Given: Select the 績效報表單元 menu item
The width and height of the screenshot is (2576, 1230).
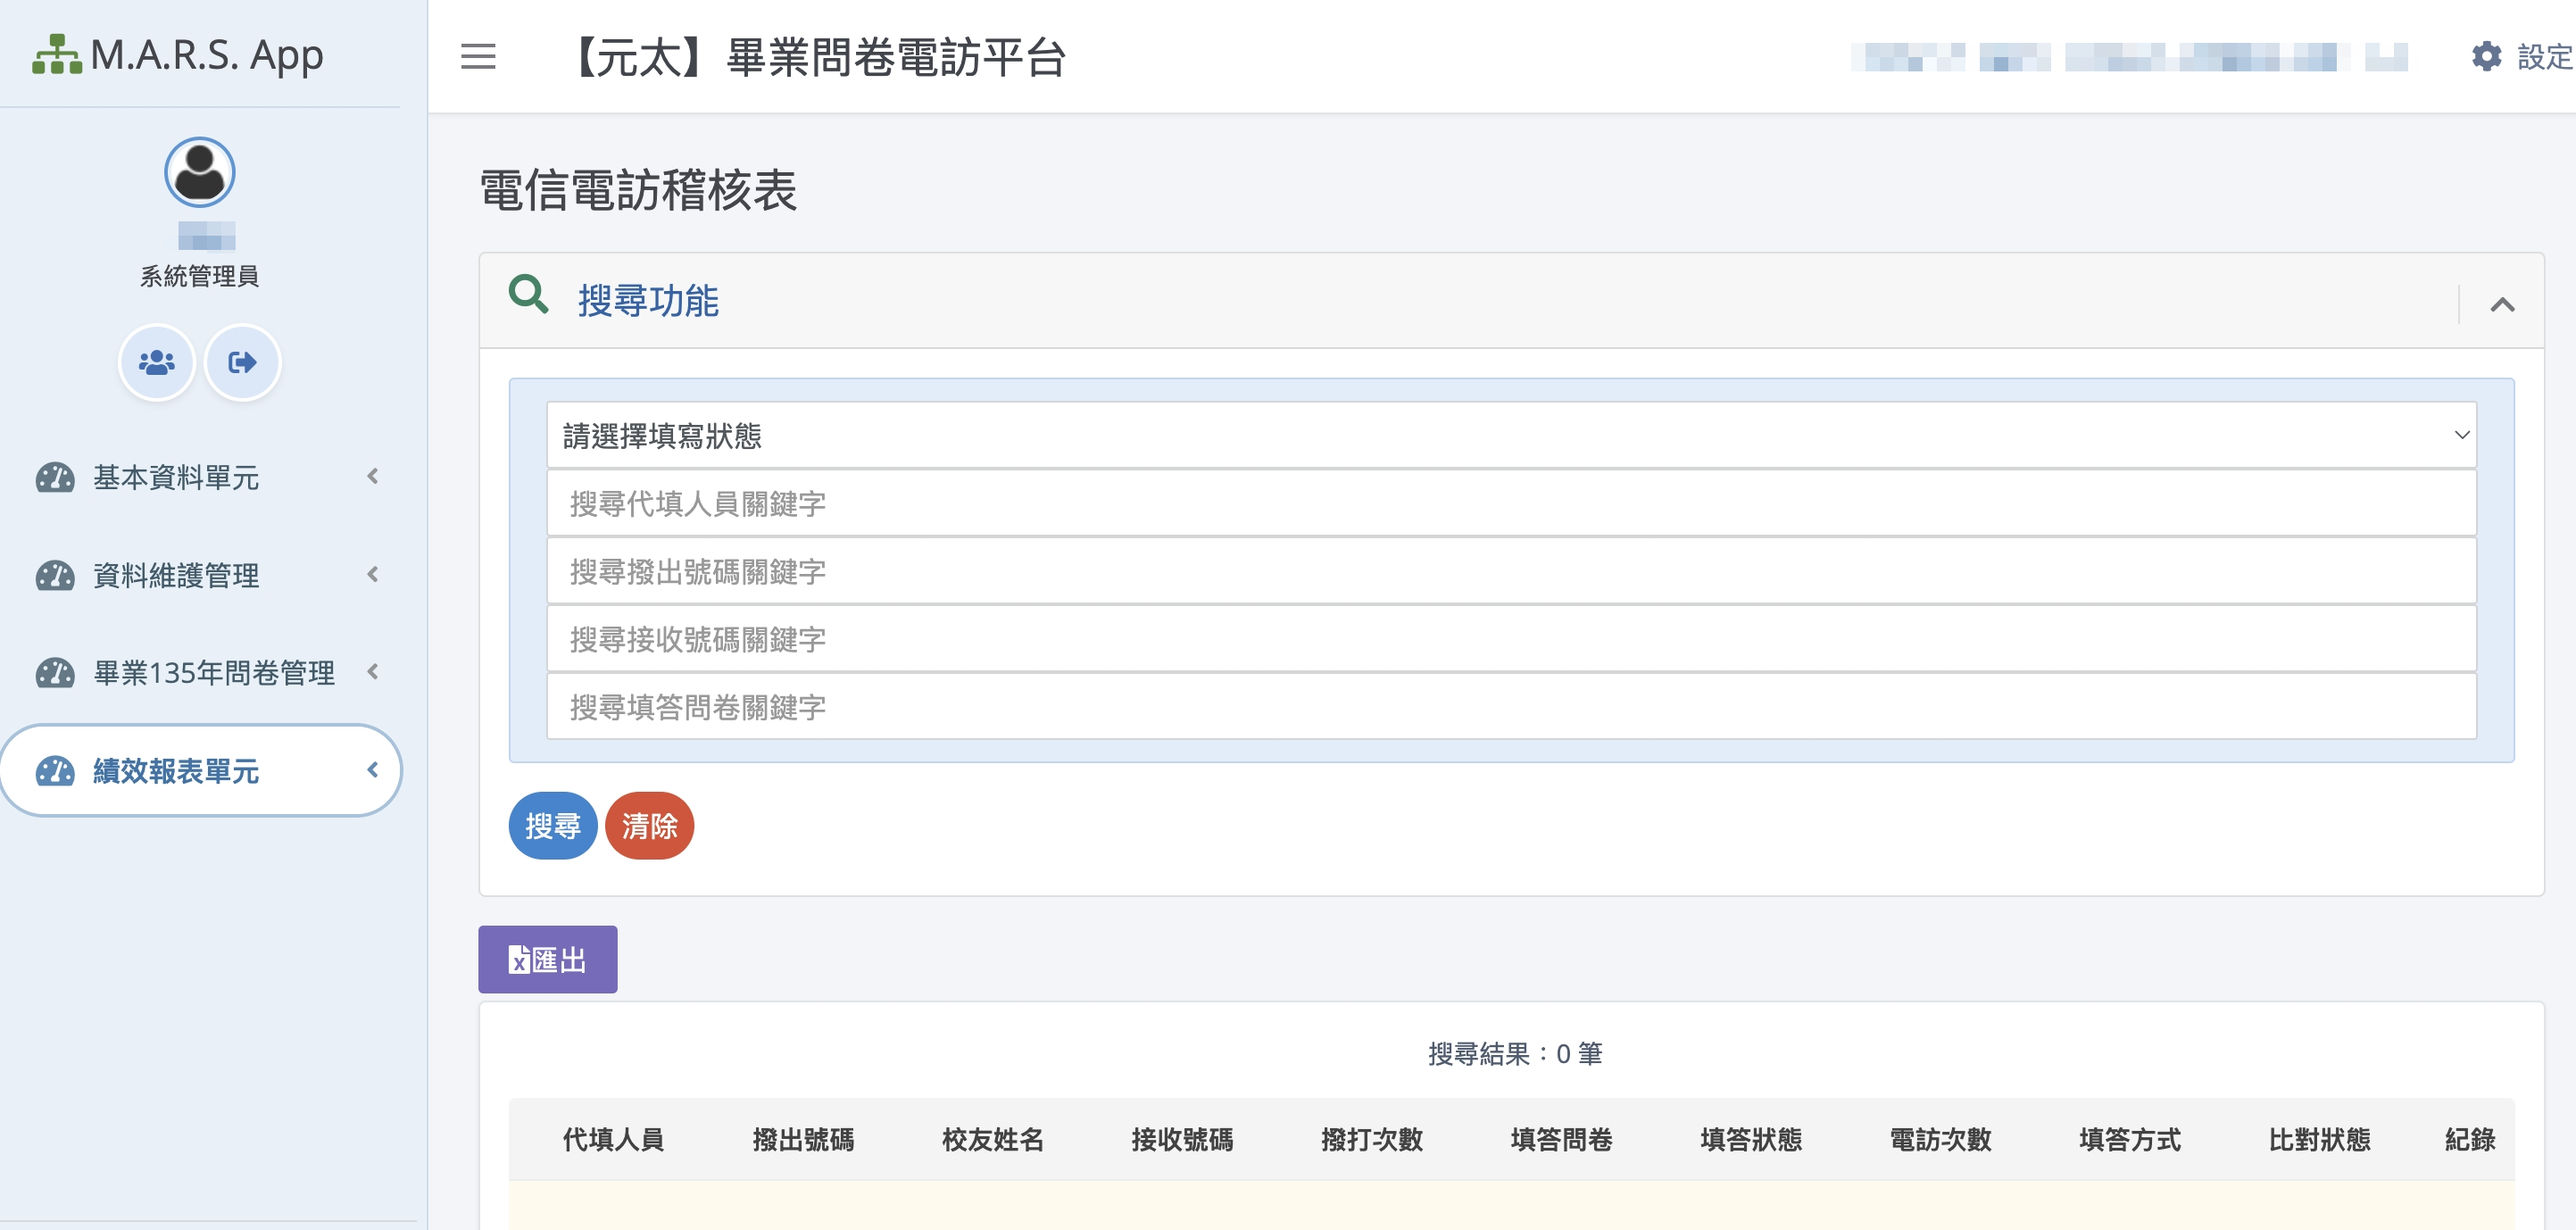Looking at the screenshot, I should click(x=200, y=771).
